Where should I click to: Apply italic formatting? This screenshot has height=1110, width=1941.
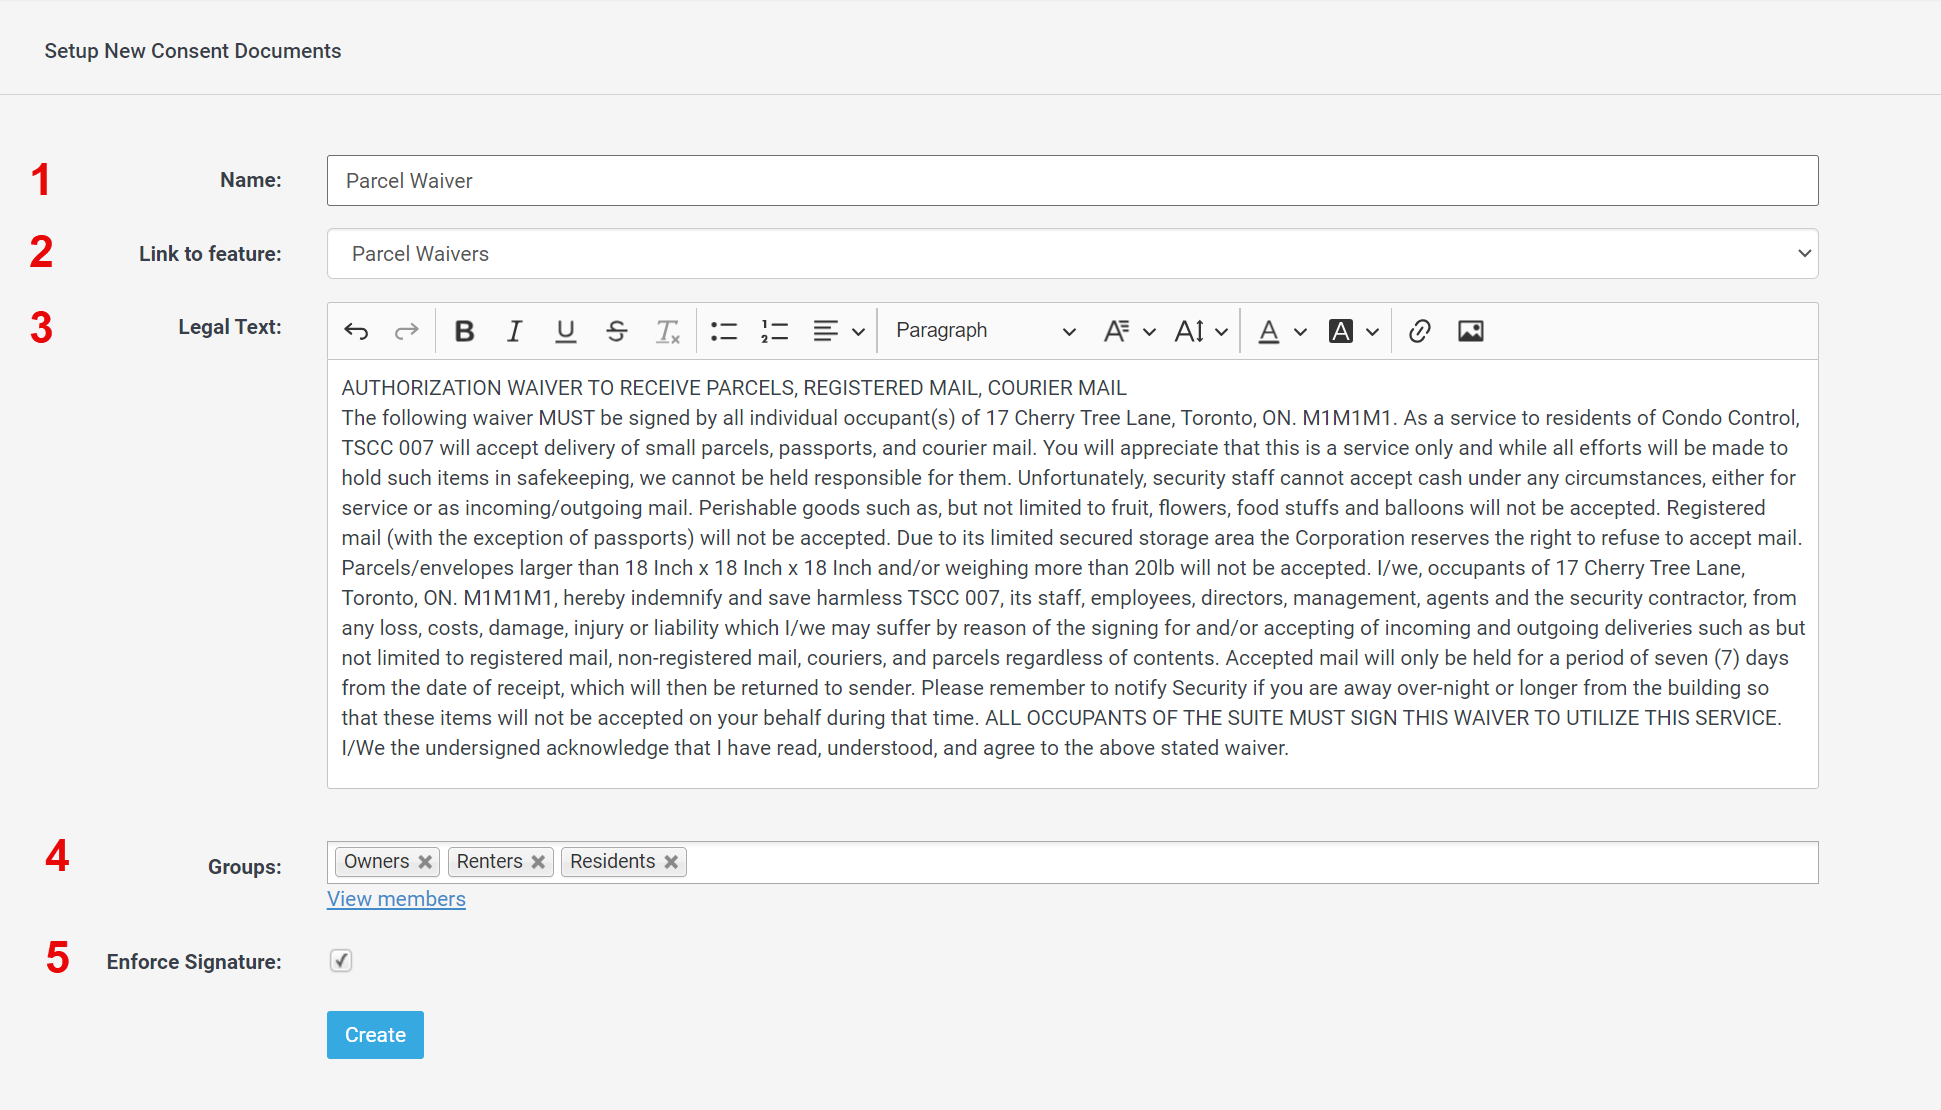pos(514,331)
